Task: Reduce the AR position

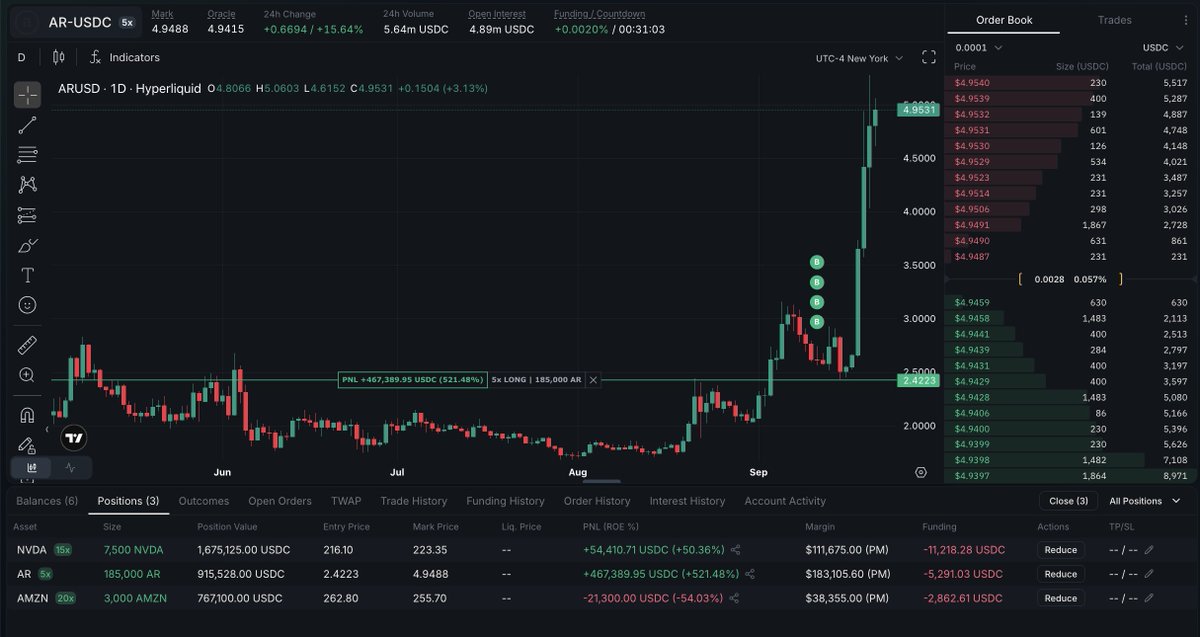Action: click(x=1060, y=574)
